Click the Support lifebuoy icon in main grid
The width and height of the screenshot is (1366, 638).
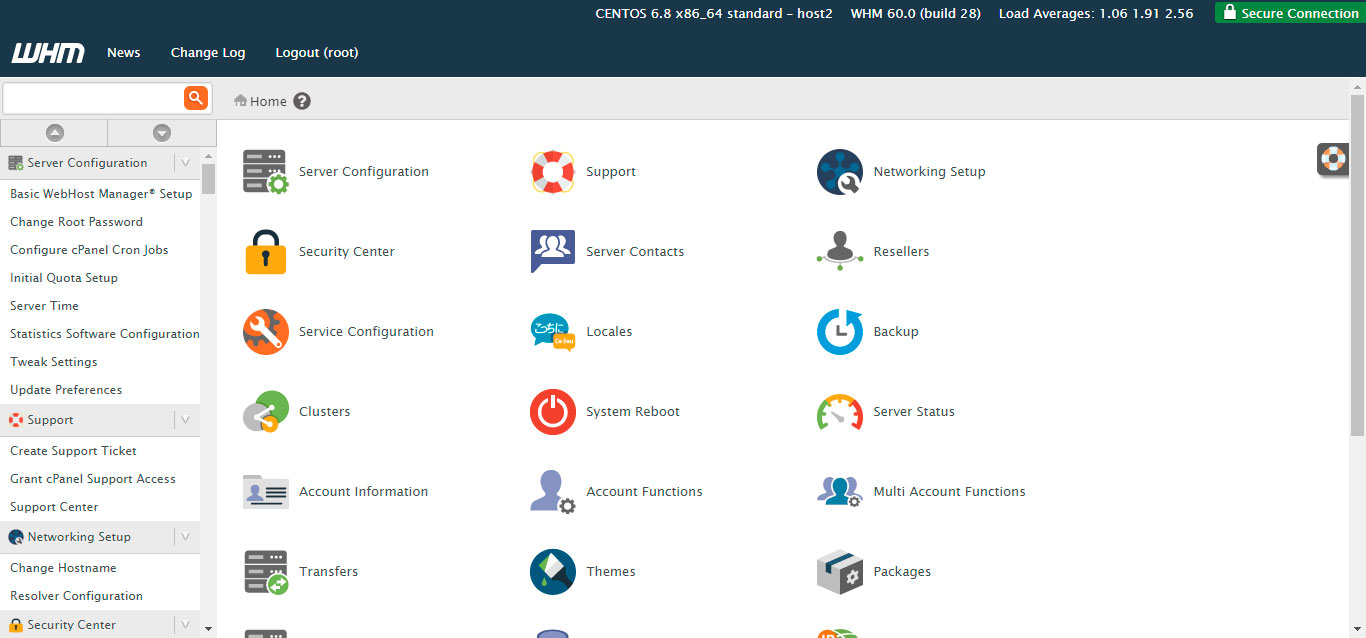[553, 172]
